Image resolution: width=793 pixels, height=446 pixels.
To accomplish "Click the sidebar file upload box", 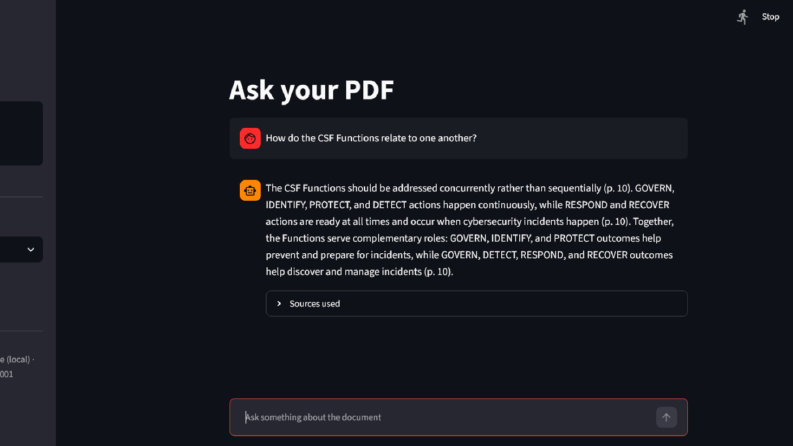I will pos(21,133).
